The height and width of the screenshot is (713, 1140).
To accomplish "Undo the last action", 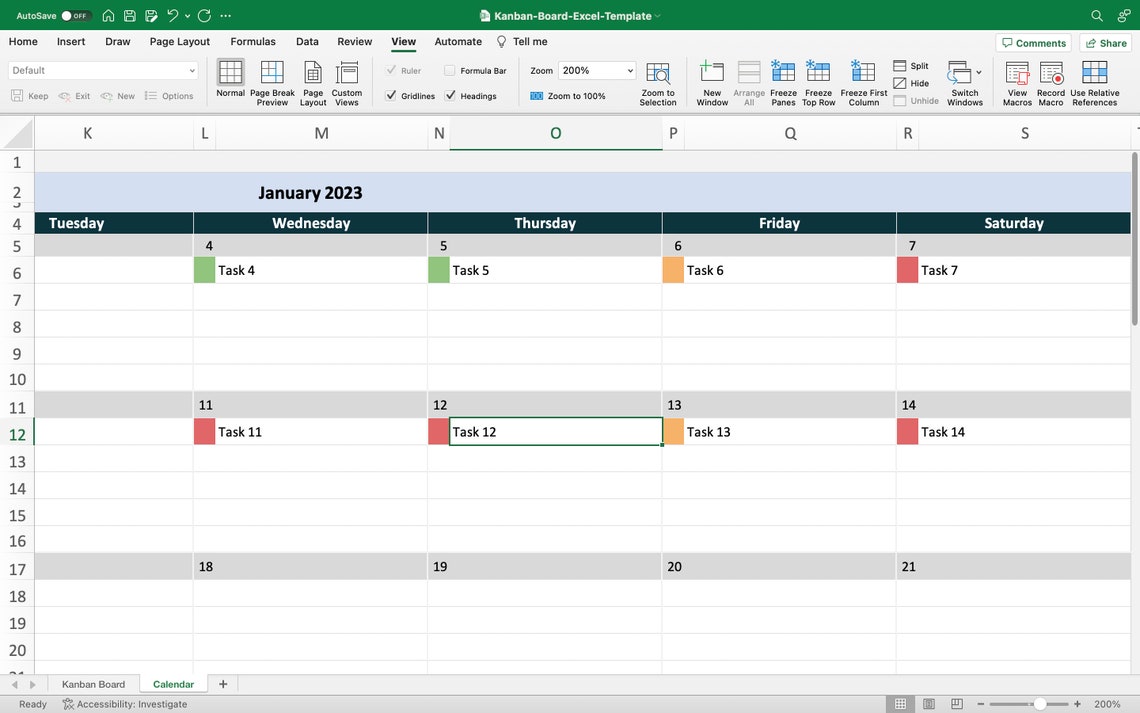I will click(172, 15).
